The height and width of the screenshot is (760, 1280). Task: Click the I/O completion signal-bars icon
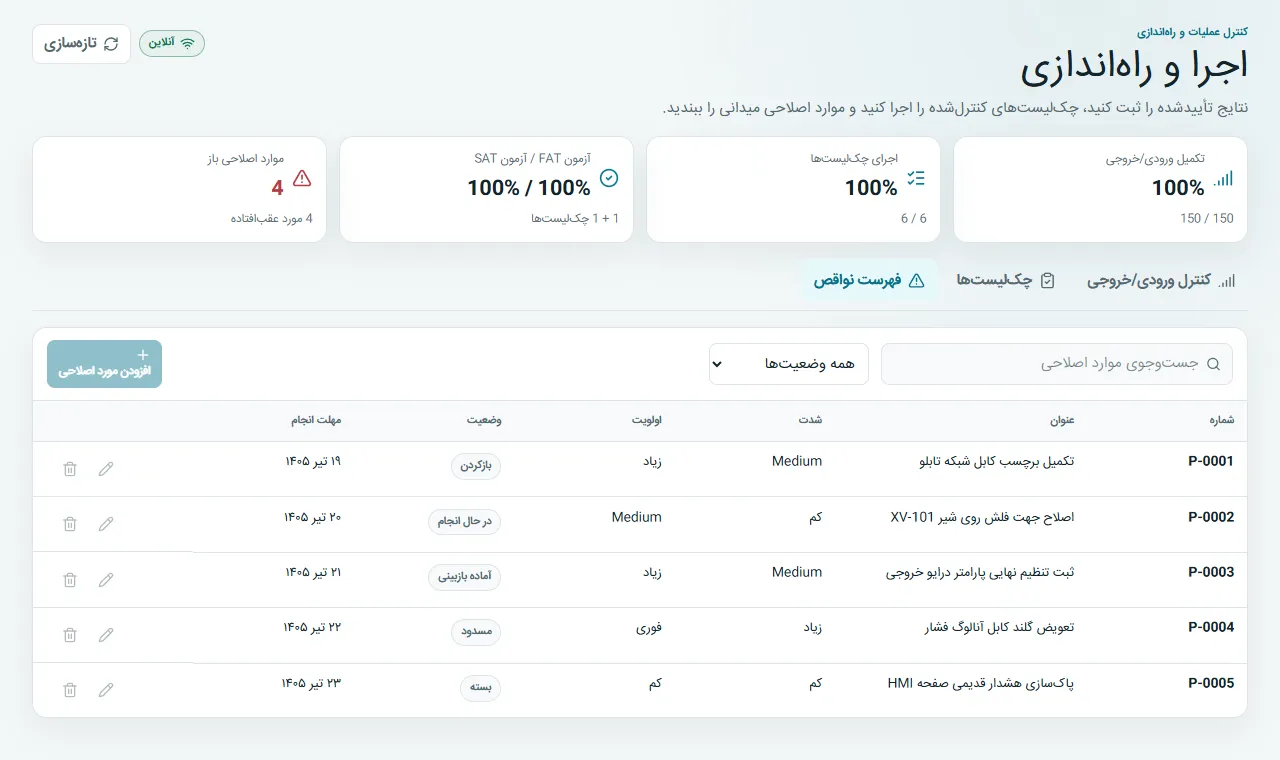1223,179
